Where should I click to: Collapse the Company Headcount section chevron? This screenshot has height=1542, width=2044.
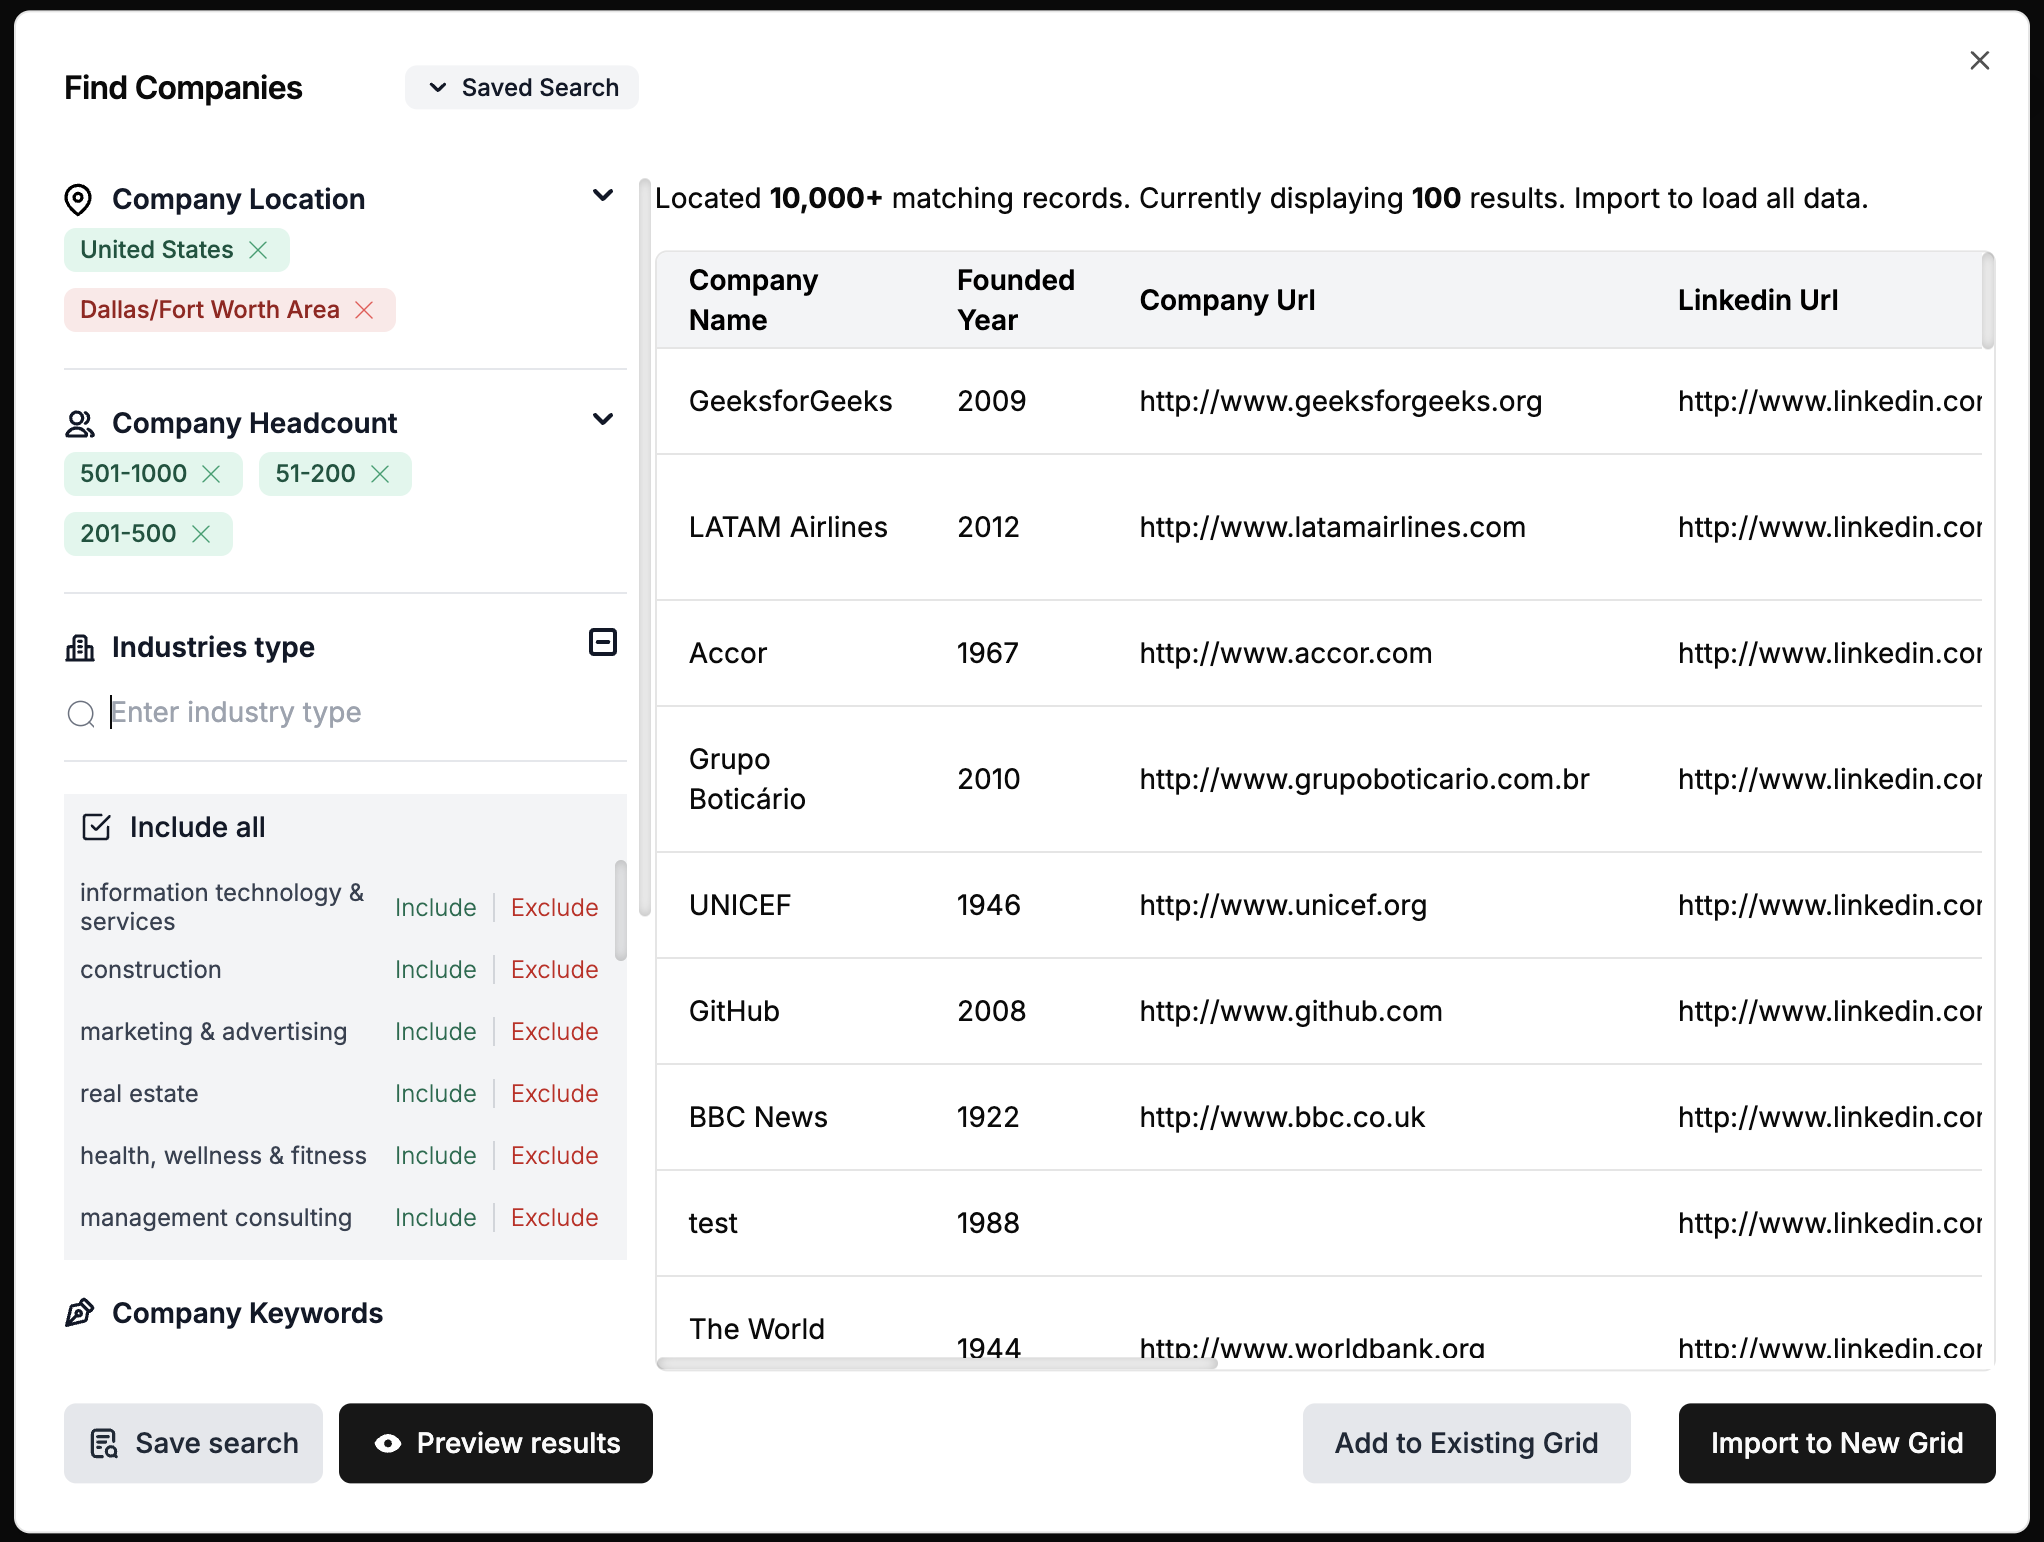tap(603, 419)
